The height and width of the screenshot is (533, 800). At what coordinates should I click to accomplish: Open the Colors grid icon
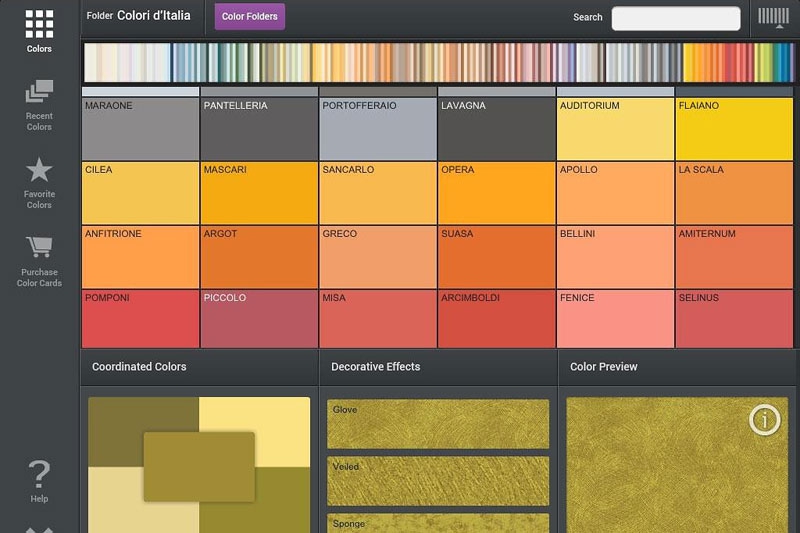coord(39,24)
